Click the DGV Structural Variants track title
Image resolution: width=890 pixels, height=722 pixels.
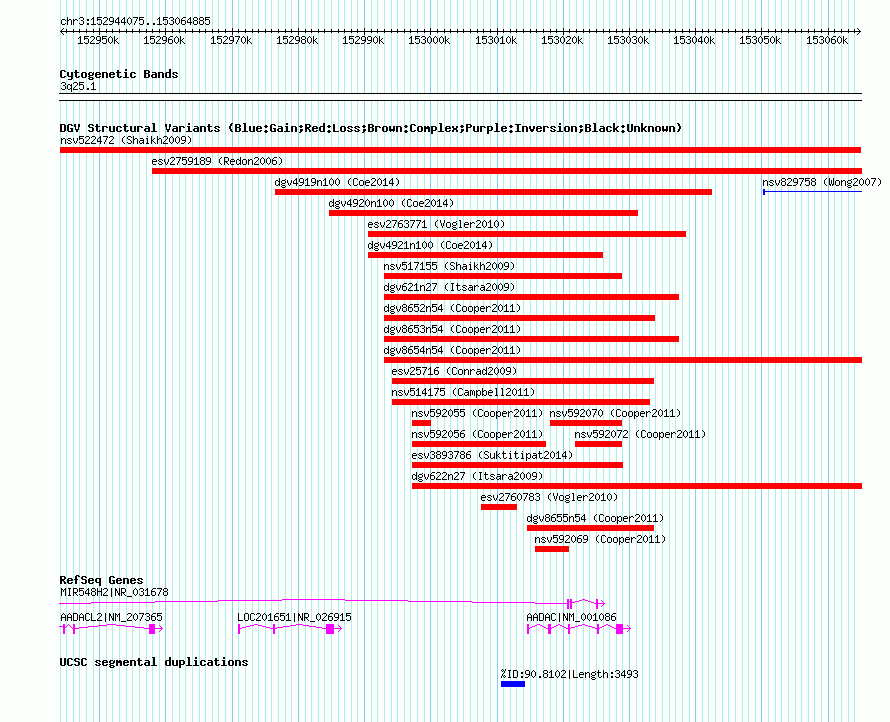pos(370,128)
